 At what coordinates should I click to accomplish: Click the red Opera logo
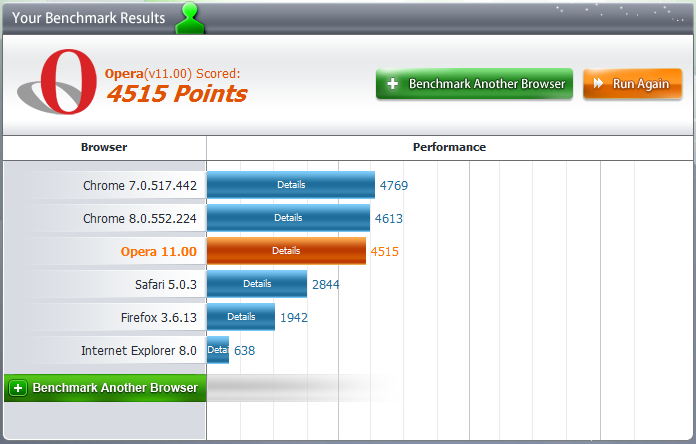pyautogui.click(x=58, y=82)
